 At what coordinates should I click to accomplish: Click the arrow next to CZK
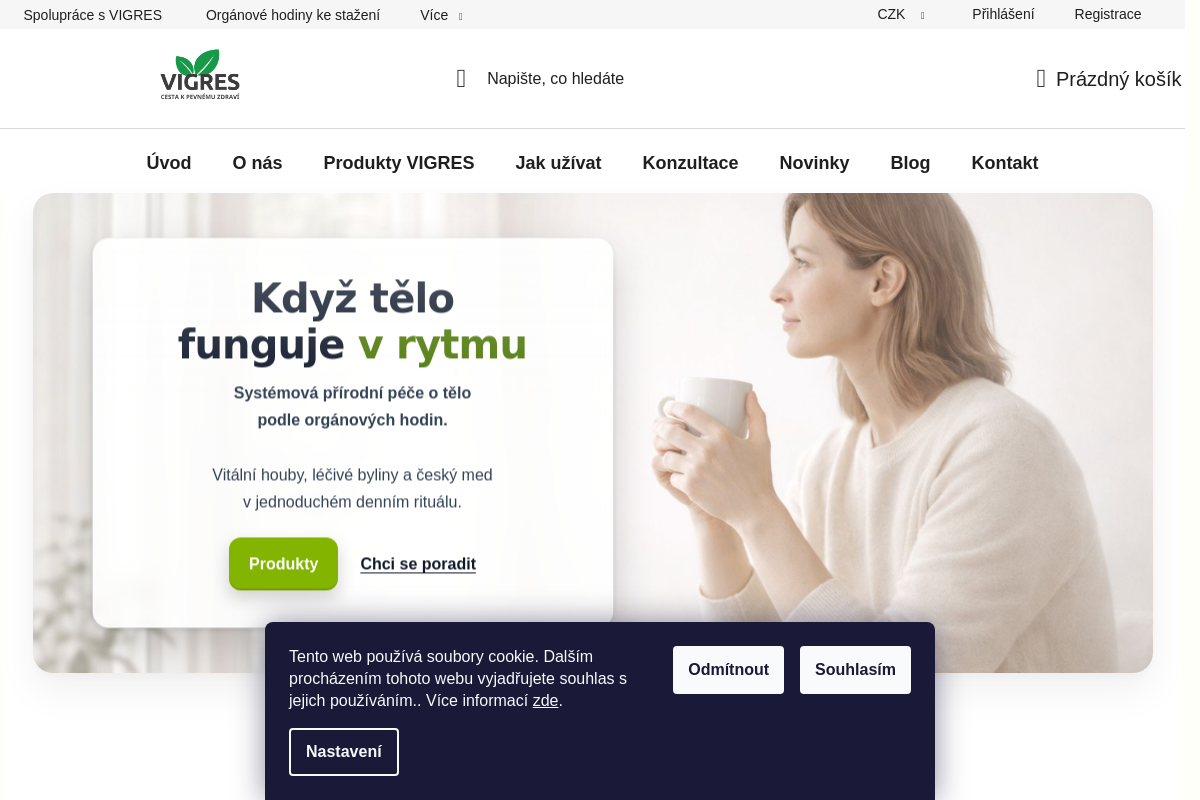click(x=923, y=15)
